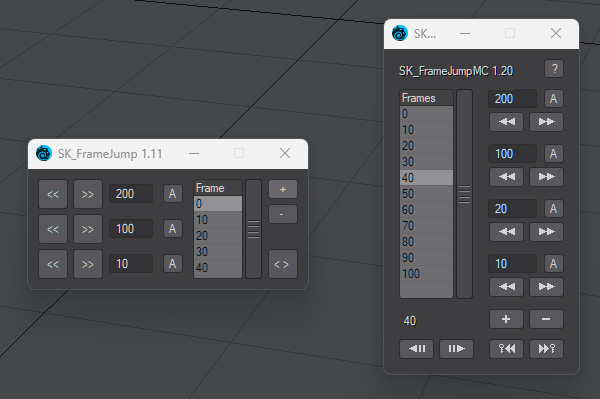Viewport: 600px width, 399px height.
Task: Fast-forward 200 frames in SK_FrameJumpMC
Action: point(546,122)
